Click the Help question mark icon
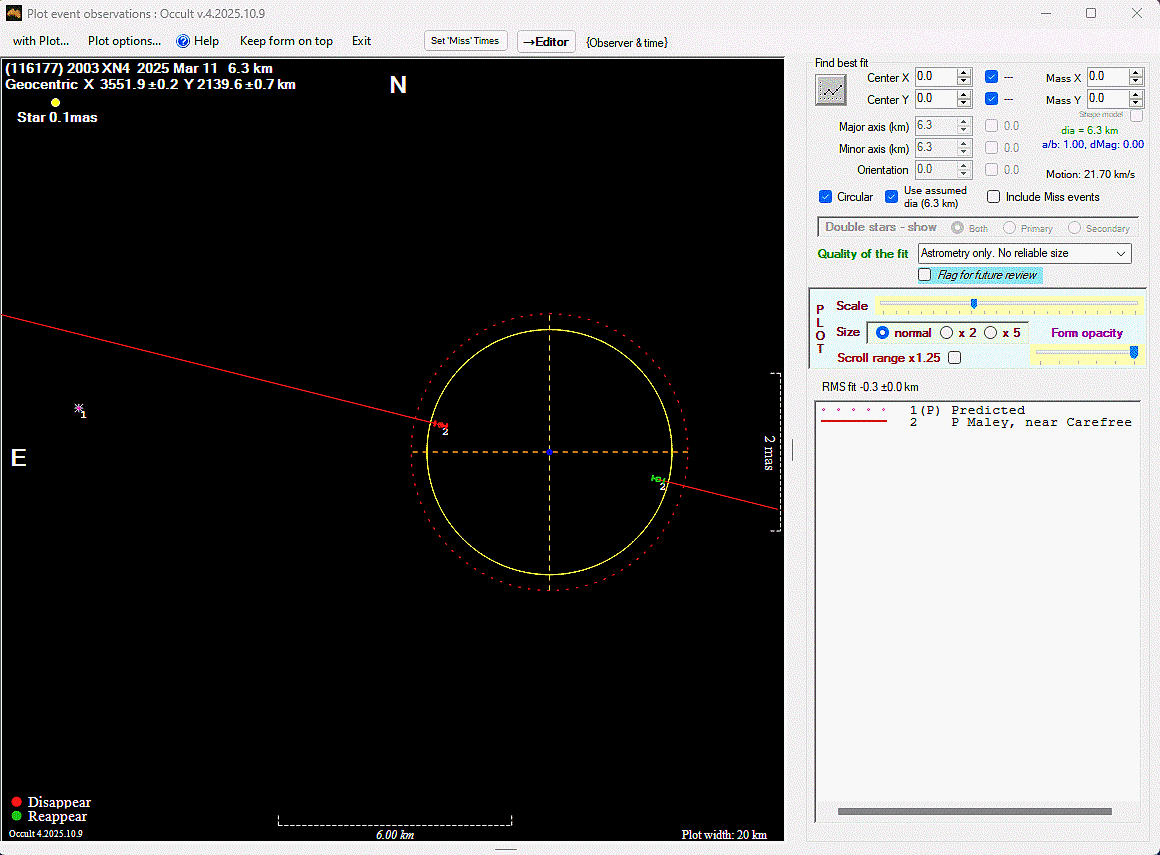1160x855 pixels. click(x=183, y=41)
